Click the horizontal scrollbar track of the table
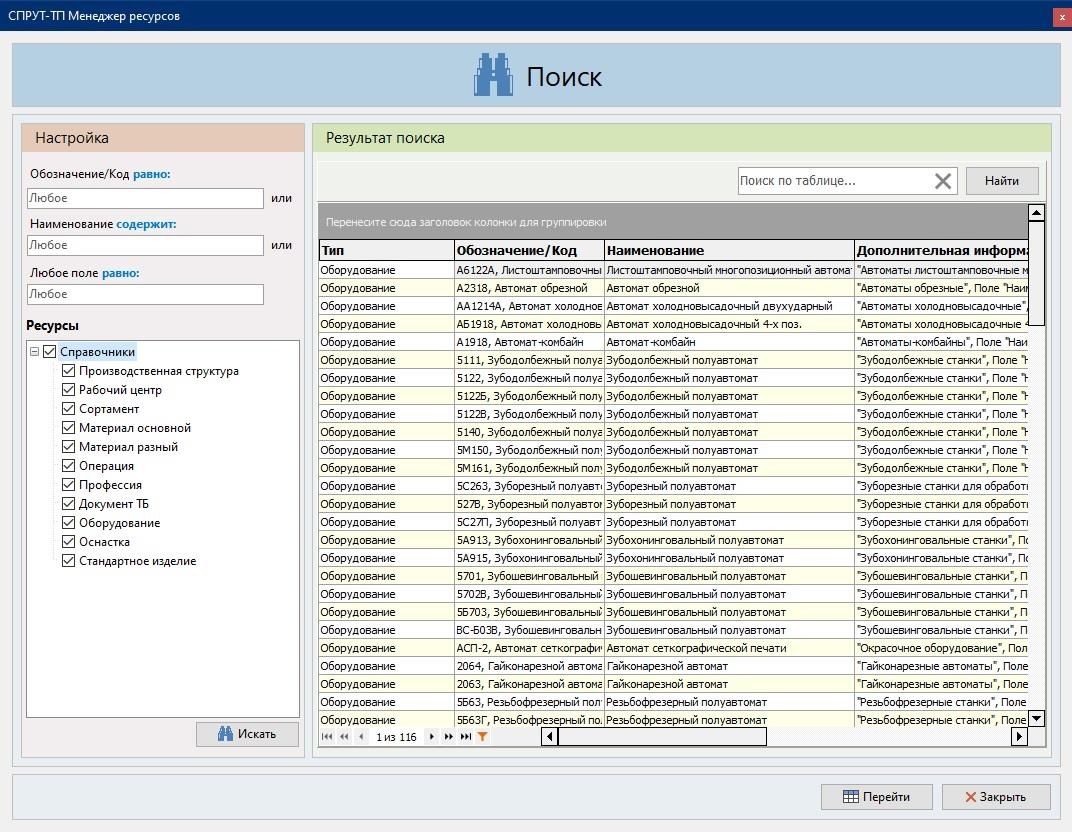 coord(888,737)
